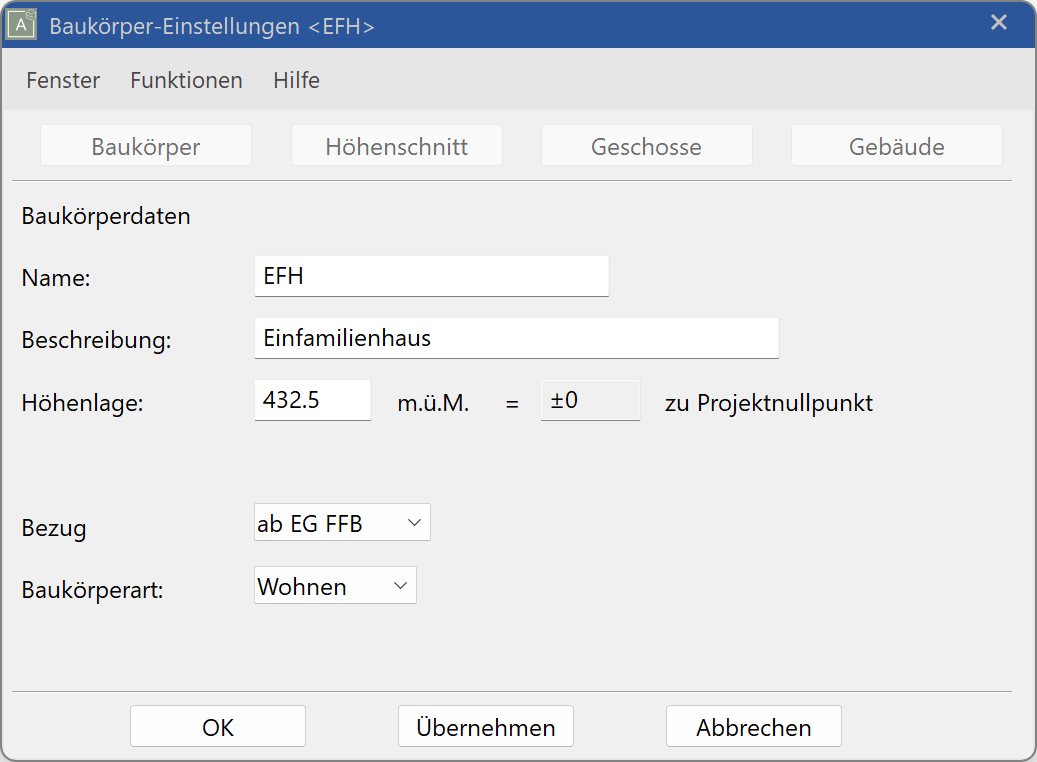The image size is (1037, 762).
Task: Expand the Bezug dropdown
Action: point(342,523)
